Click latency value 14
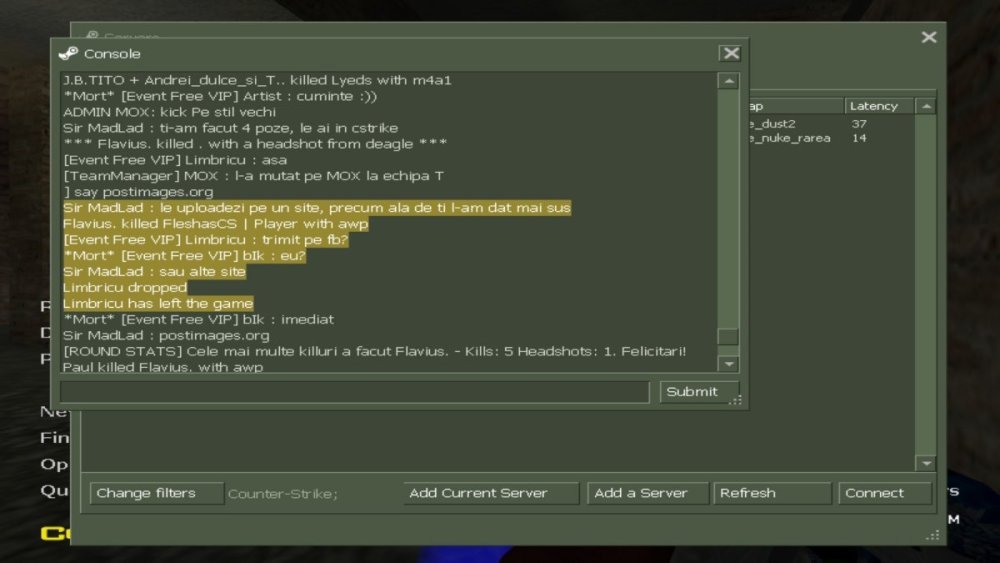The width and height of the screenshot is (1000, 563). pyautogui.click(x=859, y=138)
